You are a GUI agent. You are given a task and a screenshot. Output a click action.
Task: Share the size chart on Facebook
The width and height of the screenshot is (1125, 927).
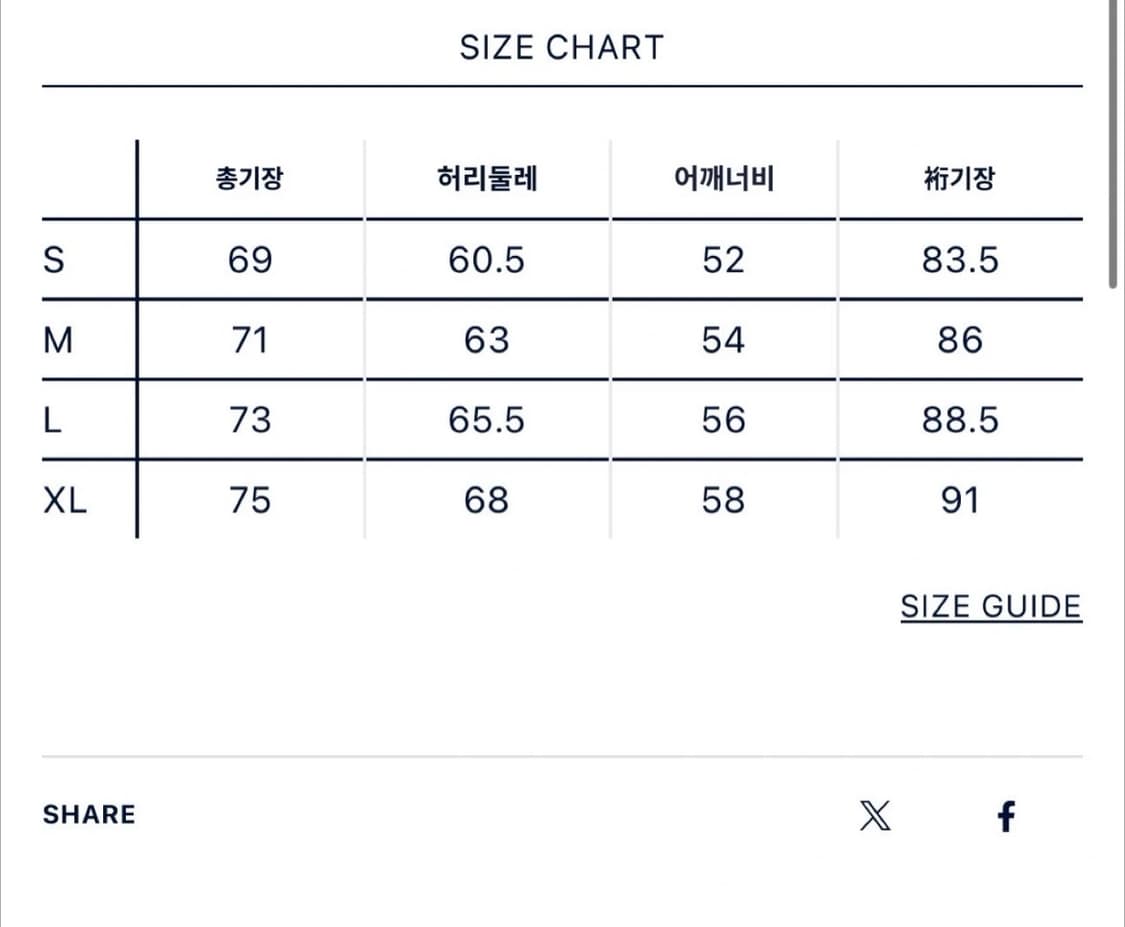point(1006,816)
